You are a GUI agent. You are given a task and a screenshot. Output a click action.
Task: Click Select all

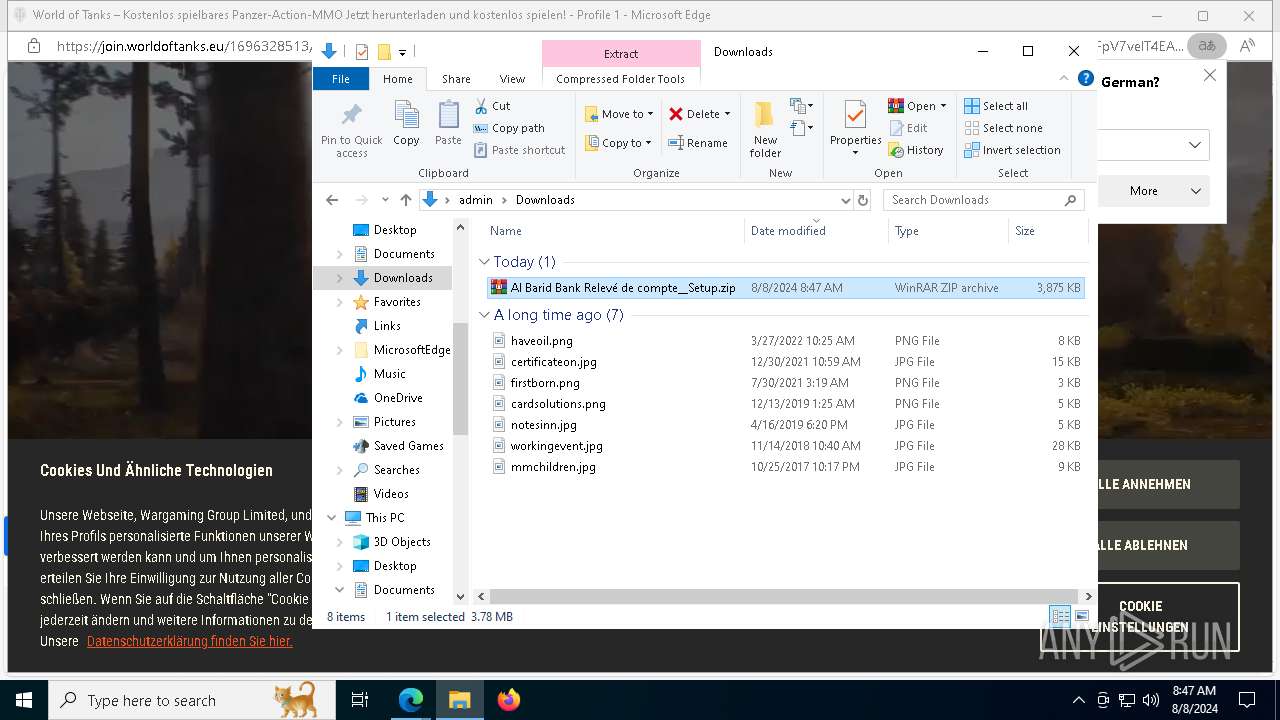tap(996, 106)
